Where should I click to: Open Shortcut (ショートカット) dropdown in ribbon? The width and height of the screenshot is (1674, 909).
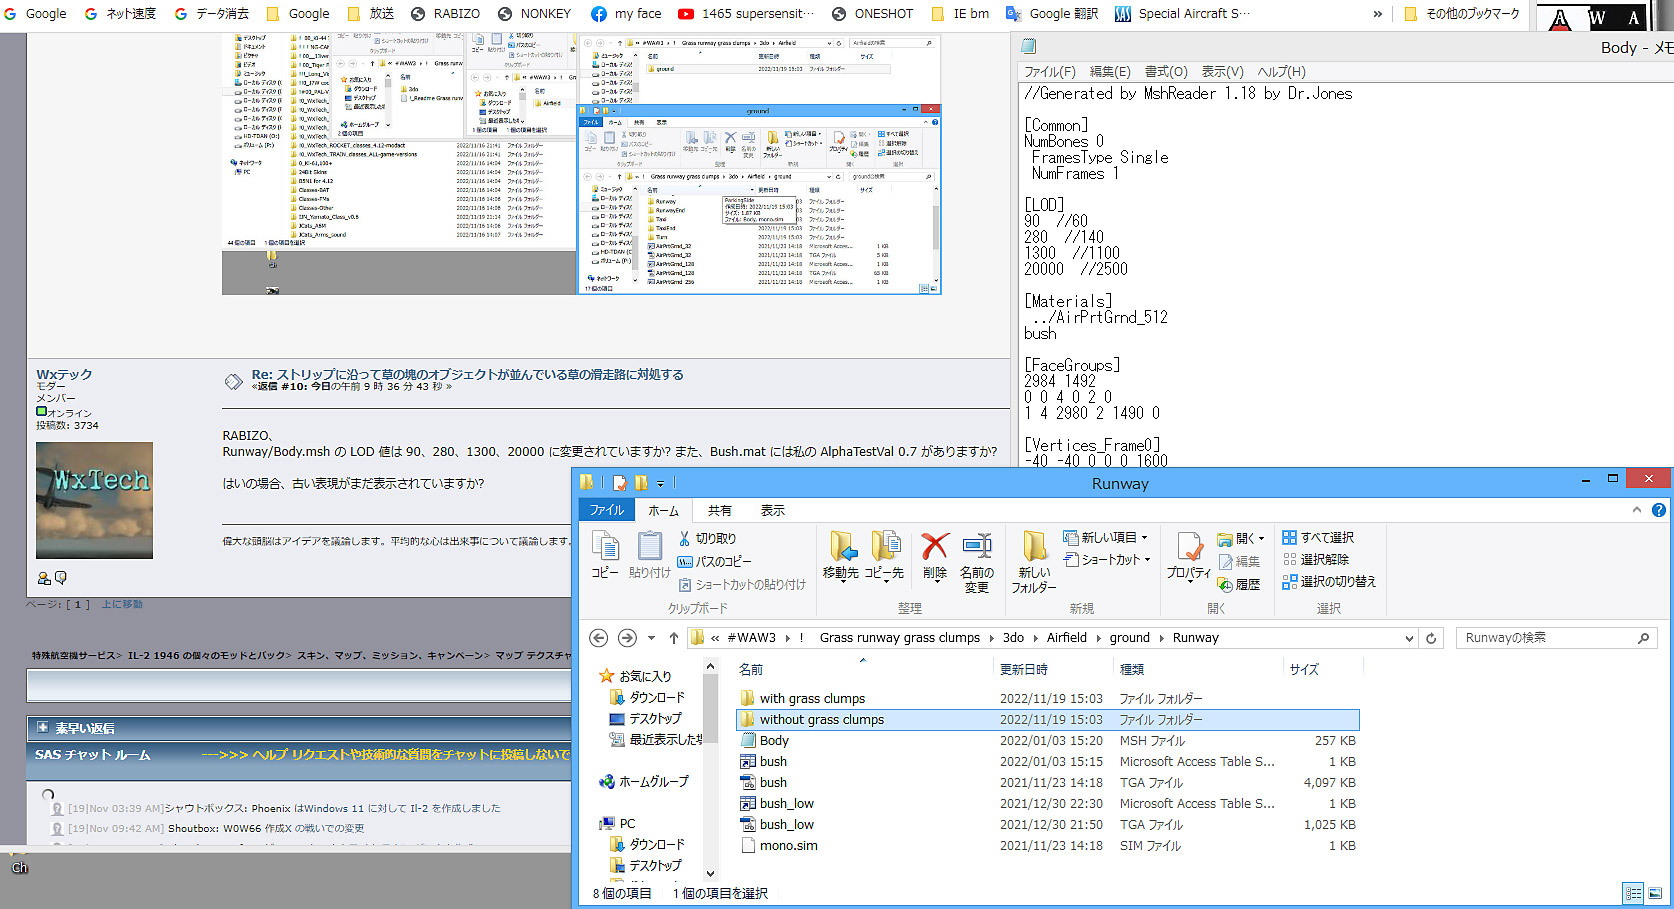point(1108,560)
